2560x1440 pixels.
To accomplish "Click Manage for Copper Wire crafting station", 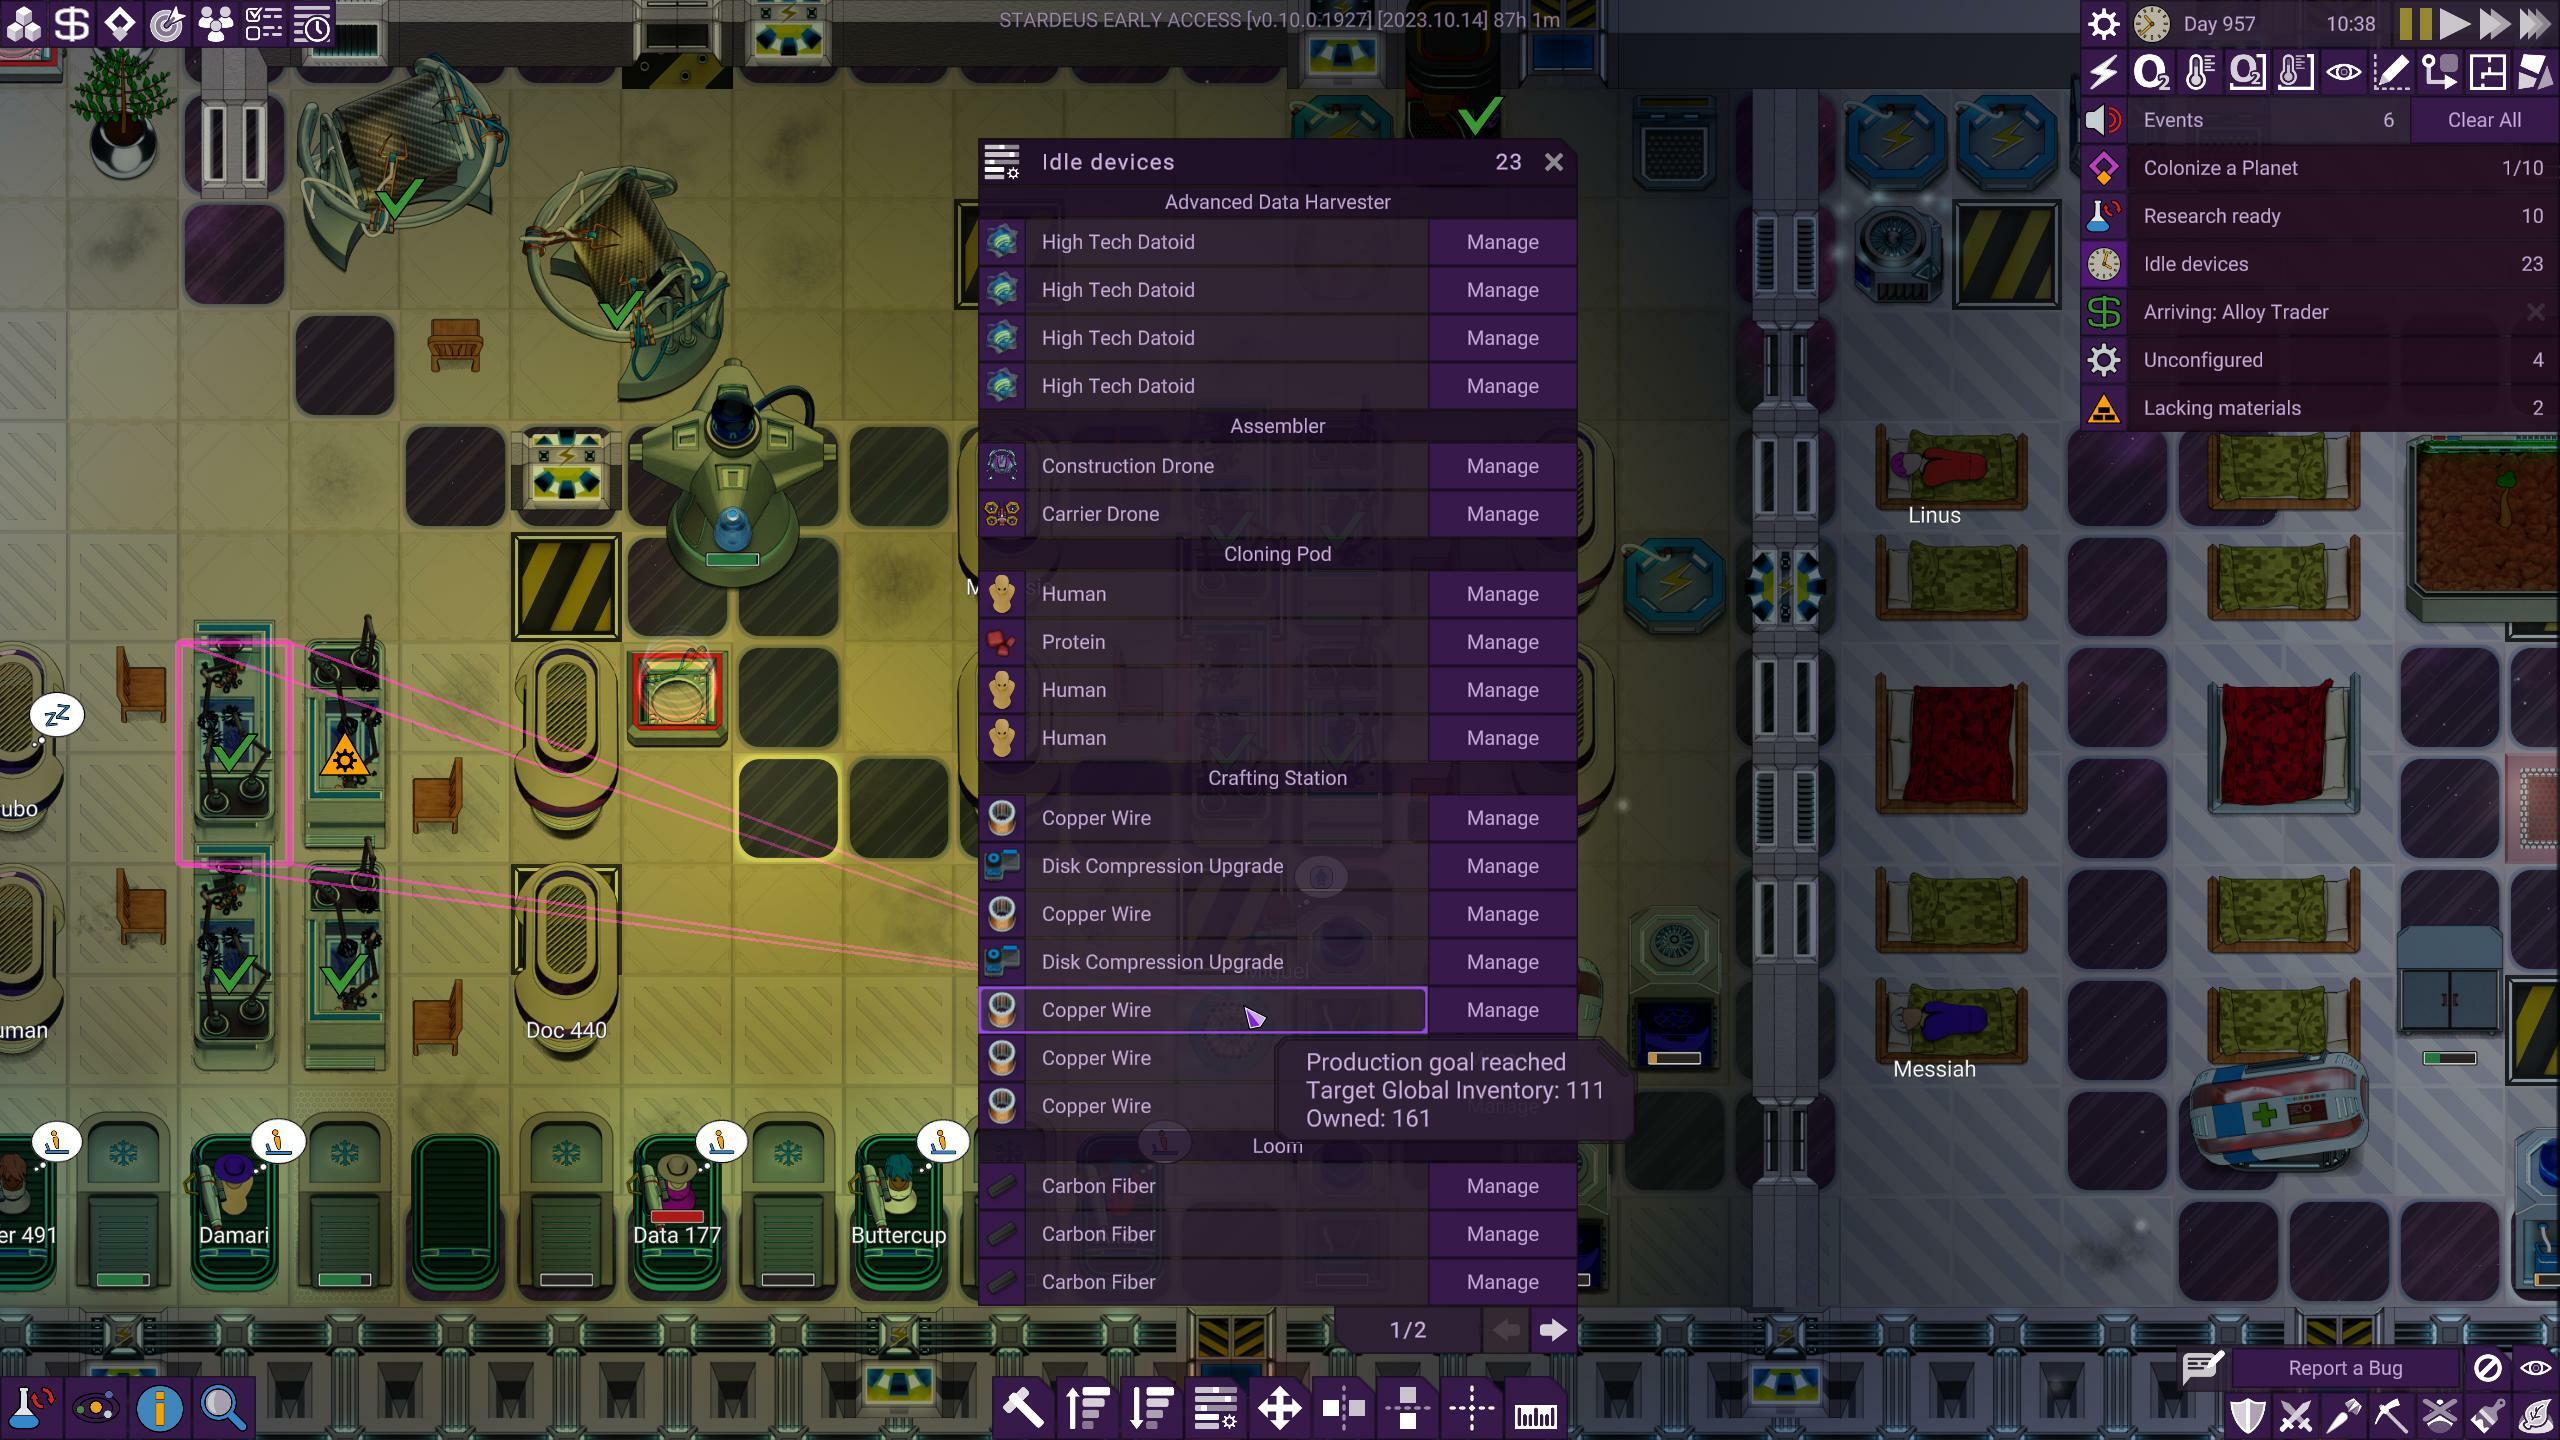I will pyautogui.click(x=1500, y=1007).
